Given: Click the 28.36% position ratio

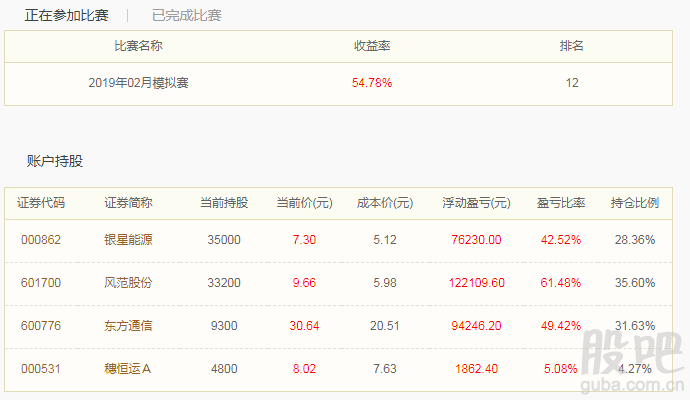Looking at the screenshot, I should tap(635, 240).
